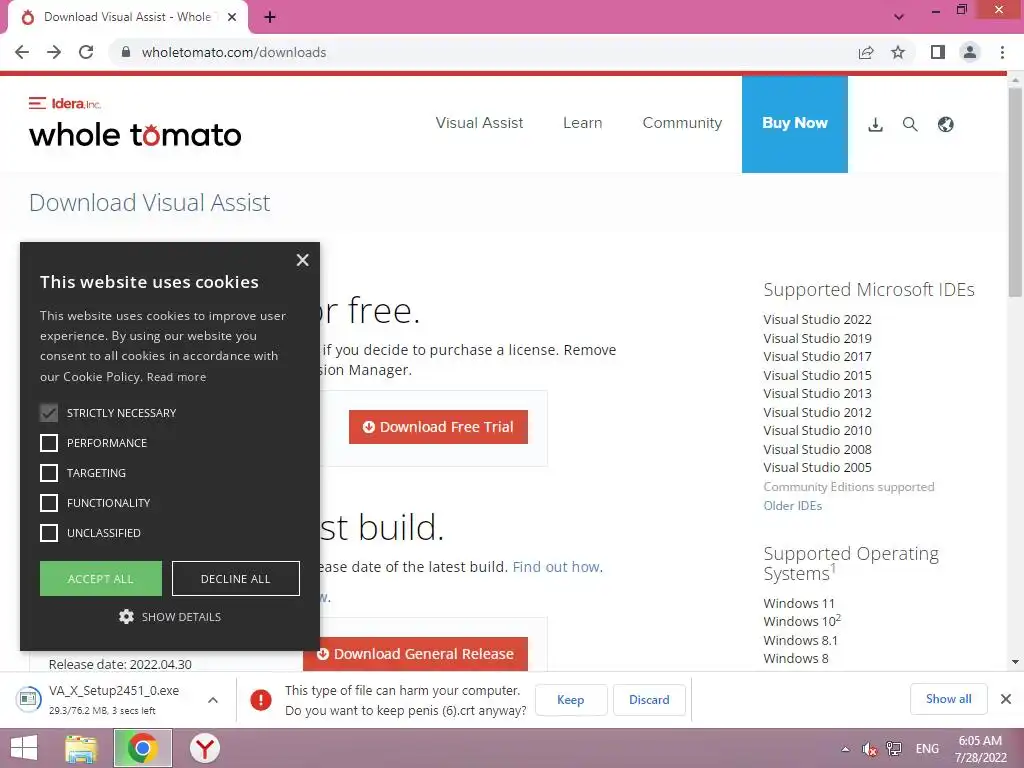Open the Chrome profile avatar icon
This screenshot has height=768, width=1024.
970,52
